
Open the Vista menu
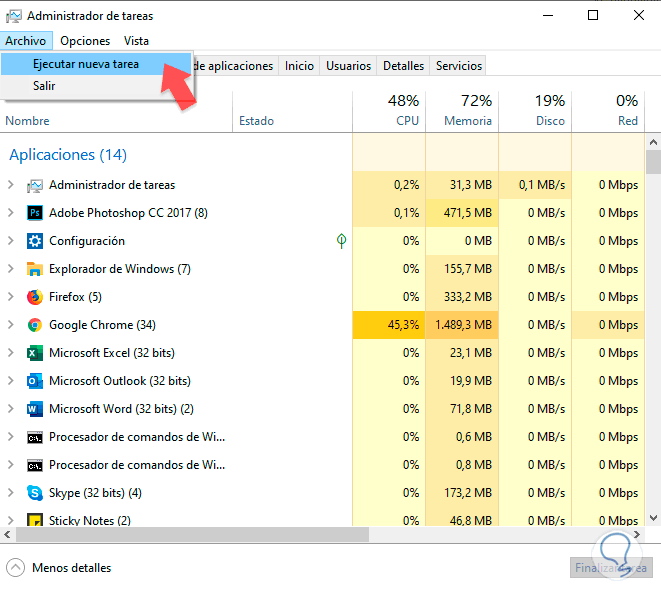(136, 41)
